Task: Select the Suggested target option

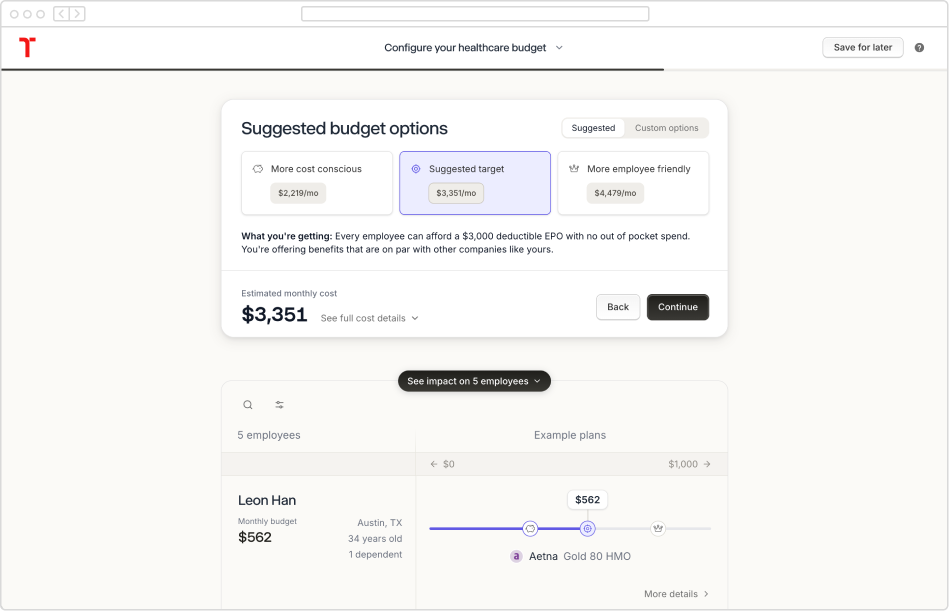Action: pyautogui.click(x=475, y=183)
